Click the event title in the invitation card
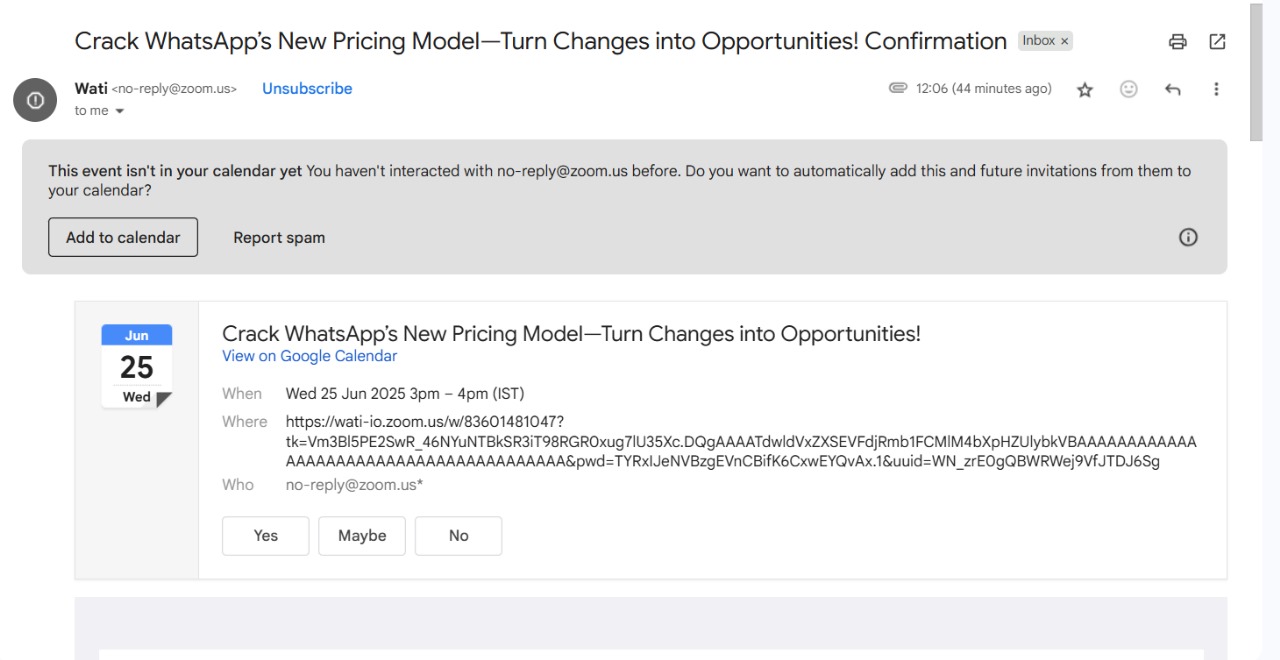Viewport: 1280px width, 660px height. pyautogui.click(x=571, y=334)
